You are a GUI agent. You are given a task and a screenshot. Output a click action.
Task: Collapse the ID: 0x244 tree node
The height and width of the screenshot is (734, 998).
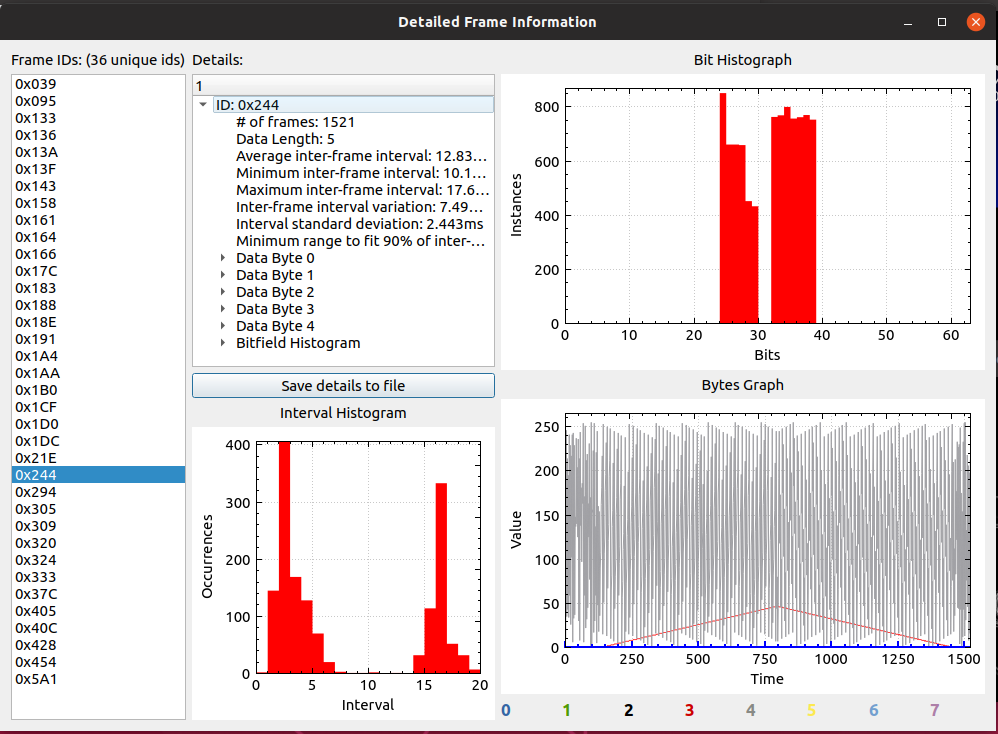(203, 104)
